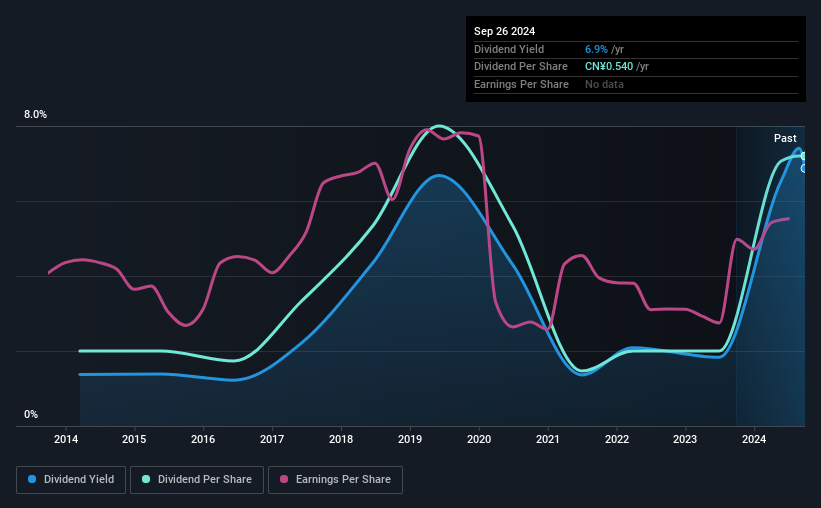Click the pink Earnings Per Share legend dot
This screenshot has width=821, height=508.
coord(284,479)
